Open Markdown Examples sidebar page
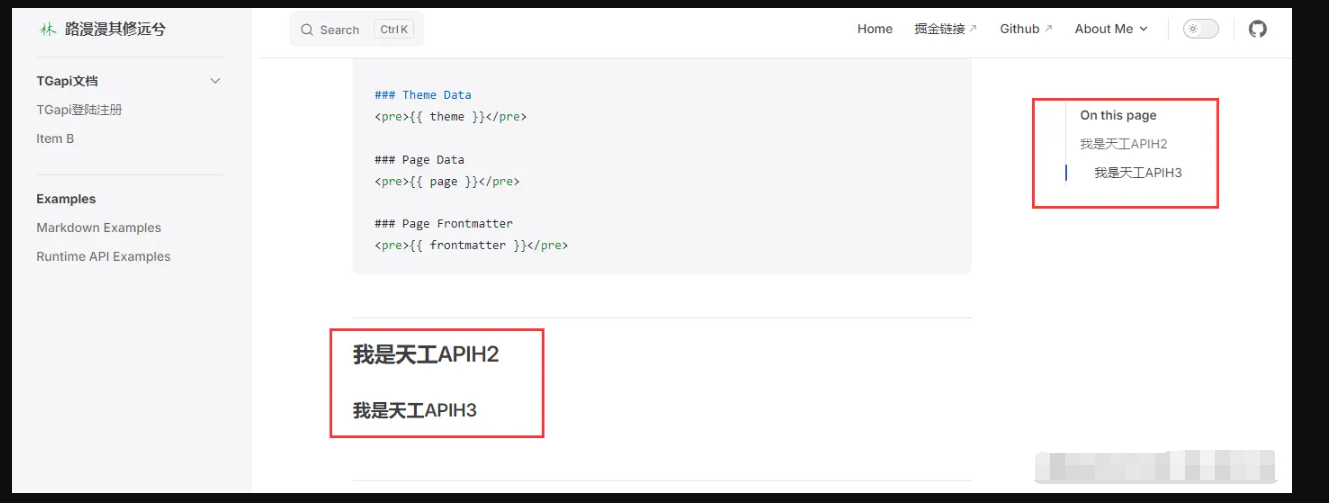1329x503 pixels. 98,228
